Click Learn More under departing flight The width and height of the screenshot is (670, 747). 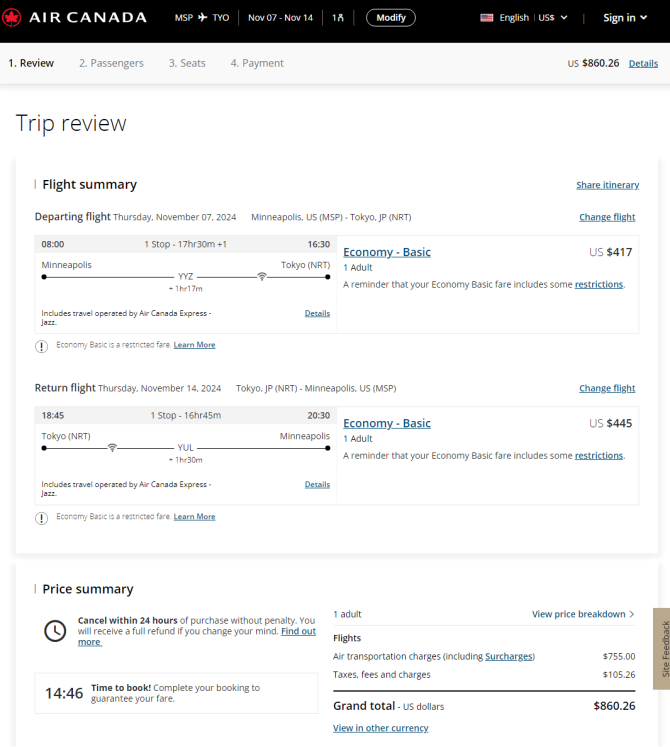click(x=194, y=344)
